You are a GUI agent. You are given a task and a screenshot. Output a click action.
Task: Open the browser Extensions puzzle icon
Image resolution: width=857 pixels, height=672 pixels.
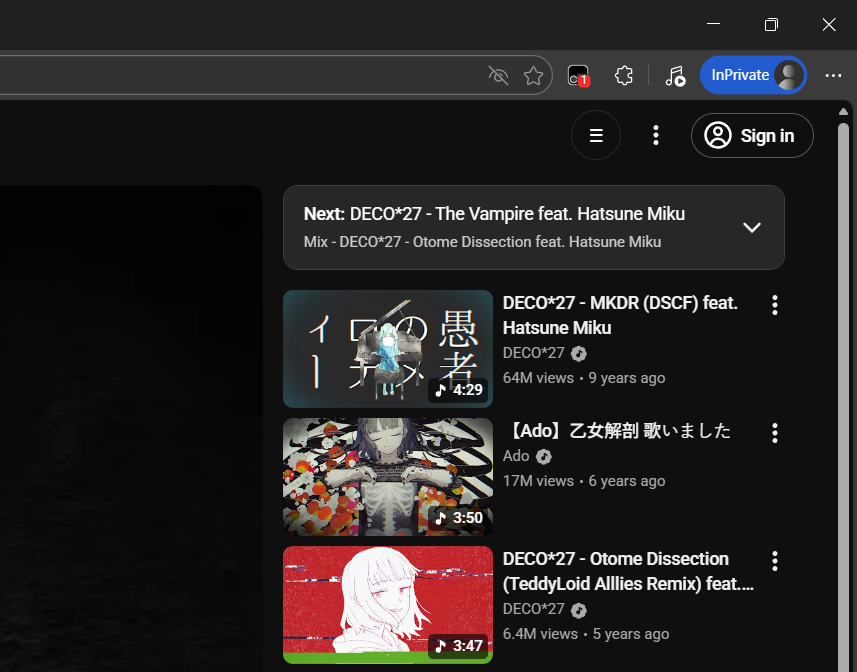click(624, 75)
